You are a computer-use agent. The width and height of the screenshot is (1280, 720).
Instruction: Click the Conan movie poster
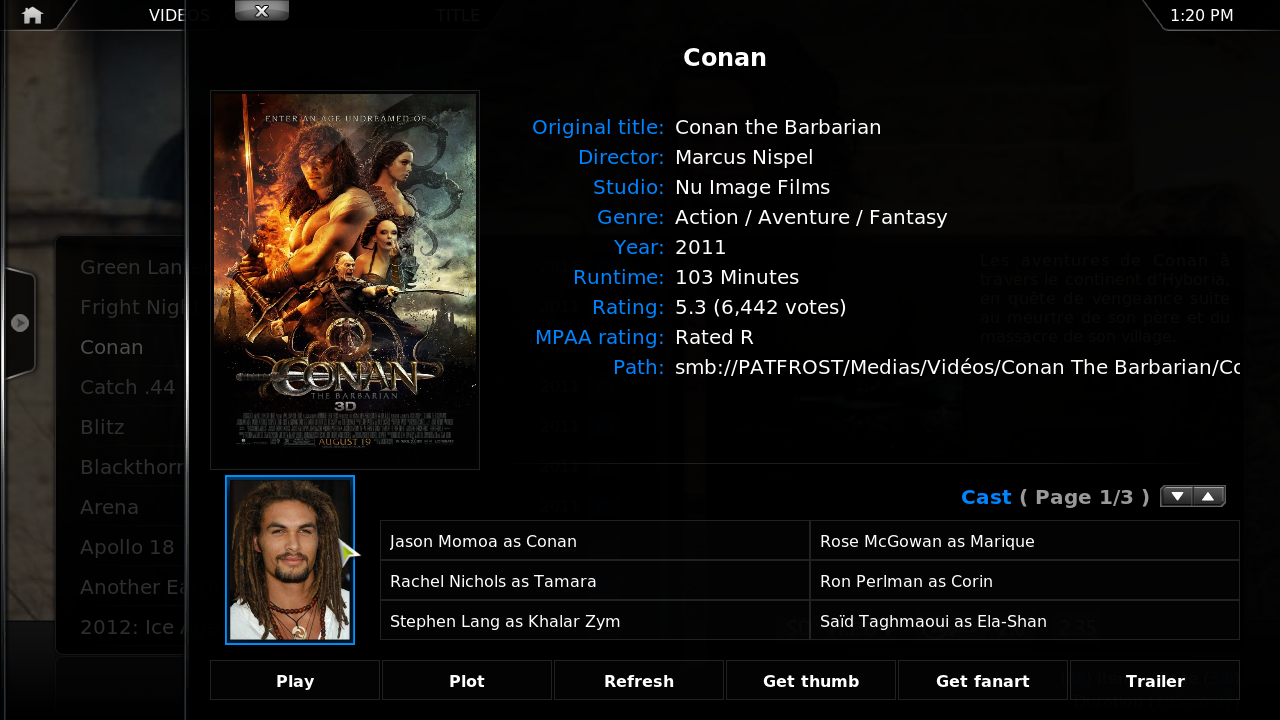click(345, 280)
